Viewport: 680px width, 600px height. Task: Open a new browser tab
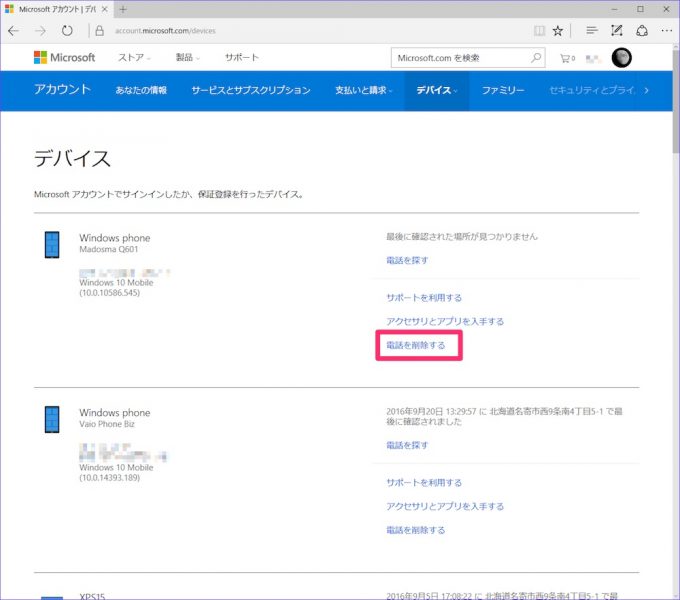[123, 9]
